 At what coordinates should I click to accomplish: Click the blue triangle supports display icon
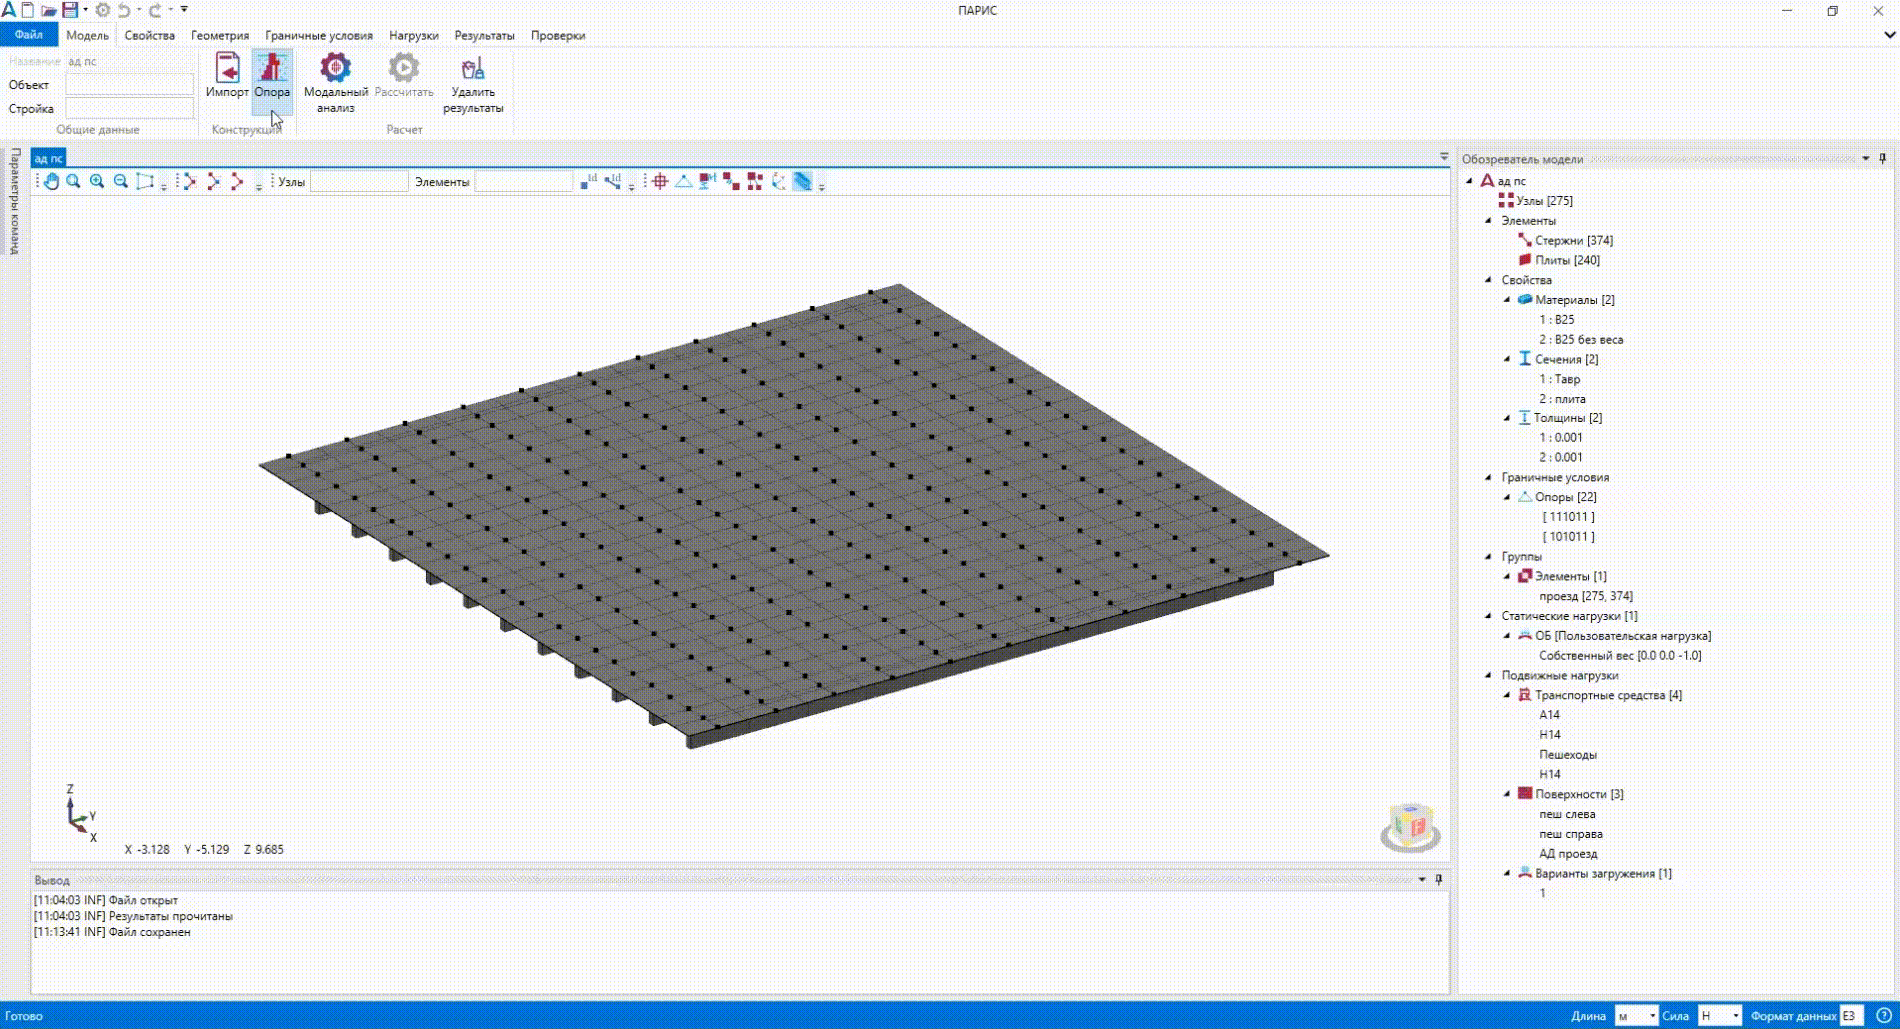click(x=683, y=181)
